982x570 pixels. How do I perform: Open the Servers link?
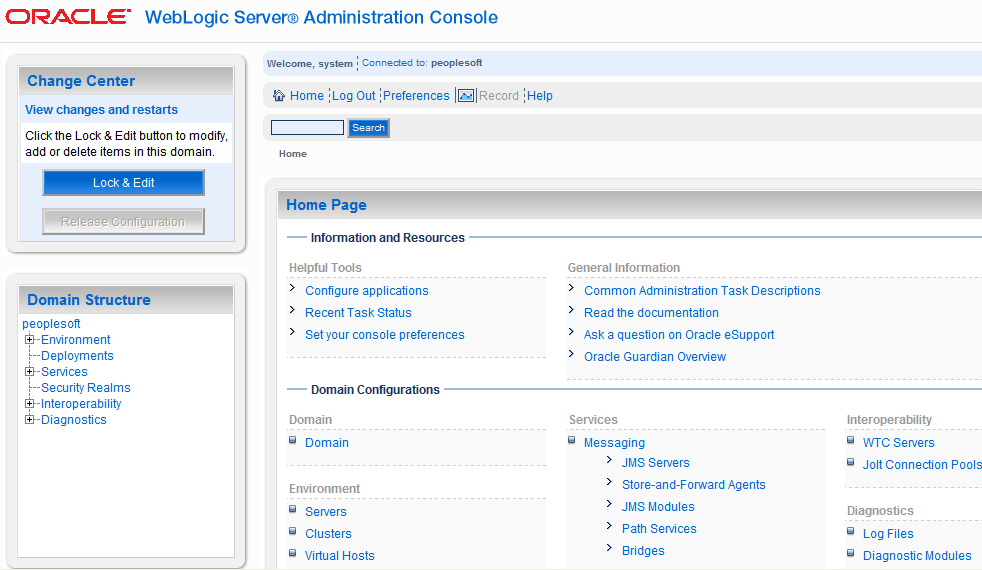(326, 512)
